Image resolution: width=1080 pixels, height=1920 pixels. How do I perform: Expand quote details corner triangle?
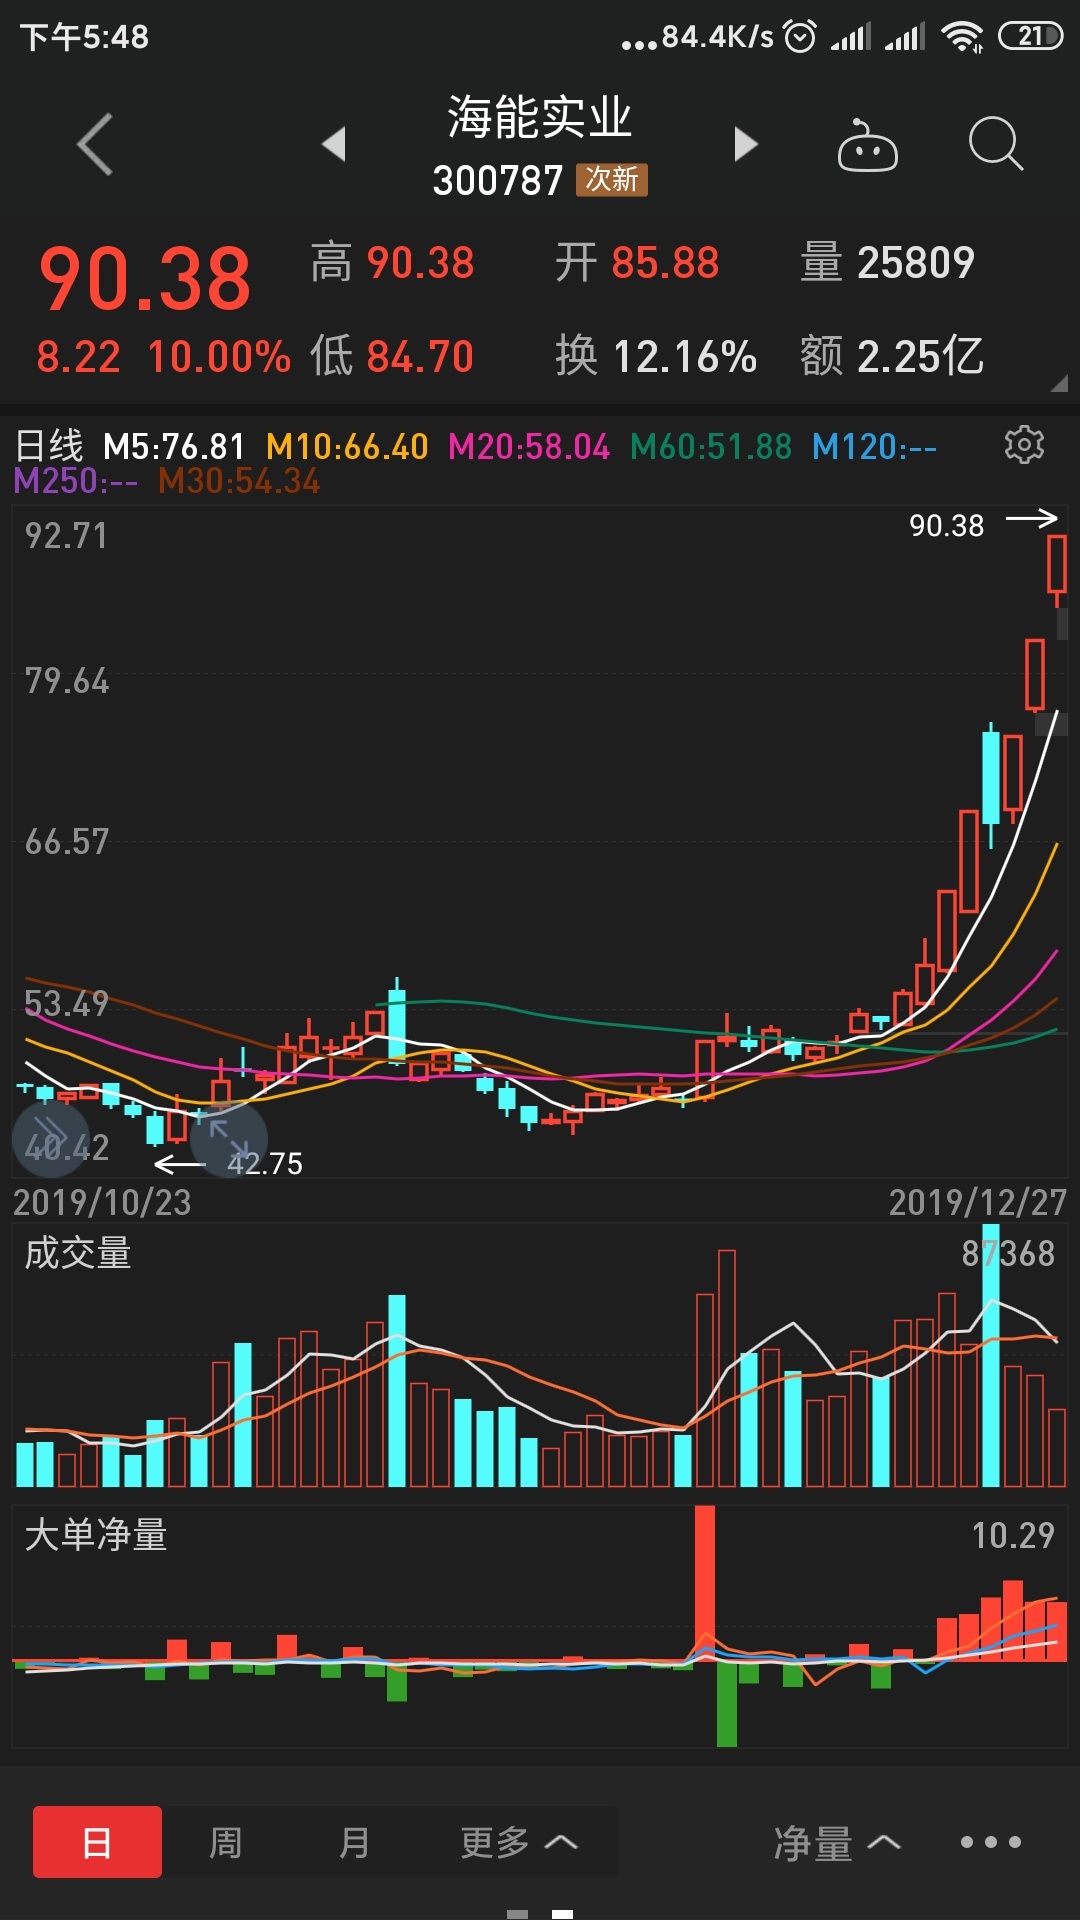click(1059, 383)
